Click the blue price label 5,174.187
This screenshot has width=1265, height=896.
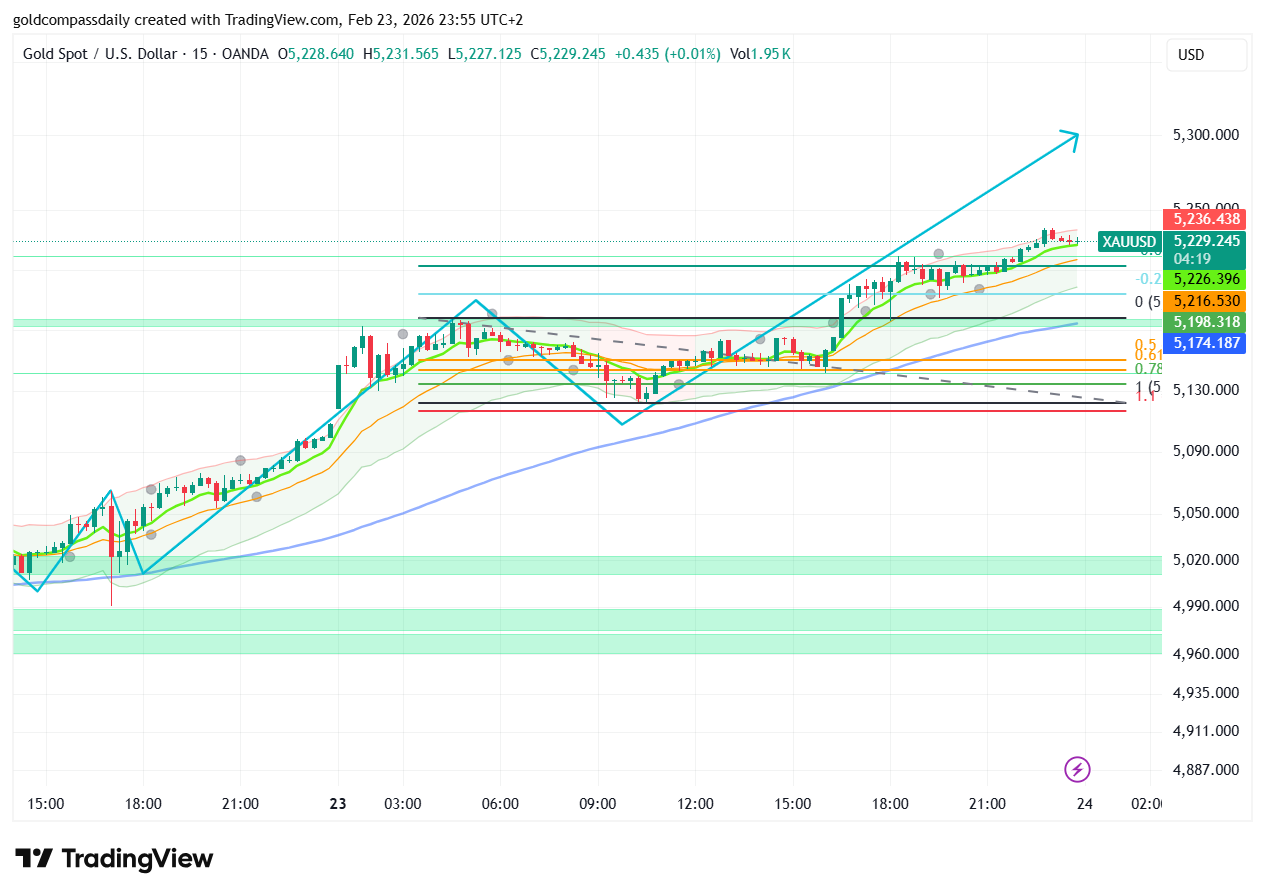(x=1205, y=344)
